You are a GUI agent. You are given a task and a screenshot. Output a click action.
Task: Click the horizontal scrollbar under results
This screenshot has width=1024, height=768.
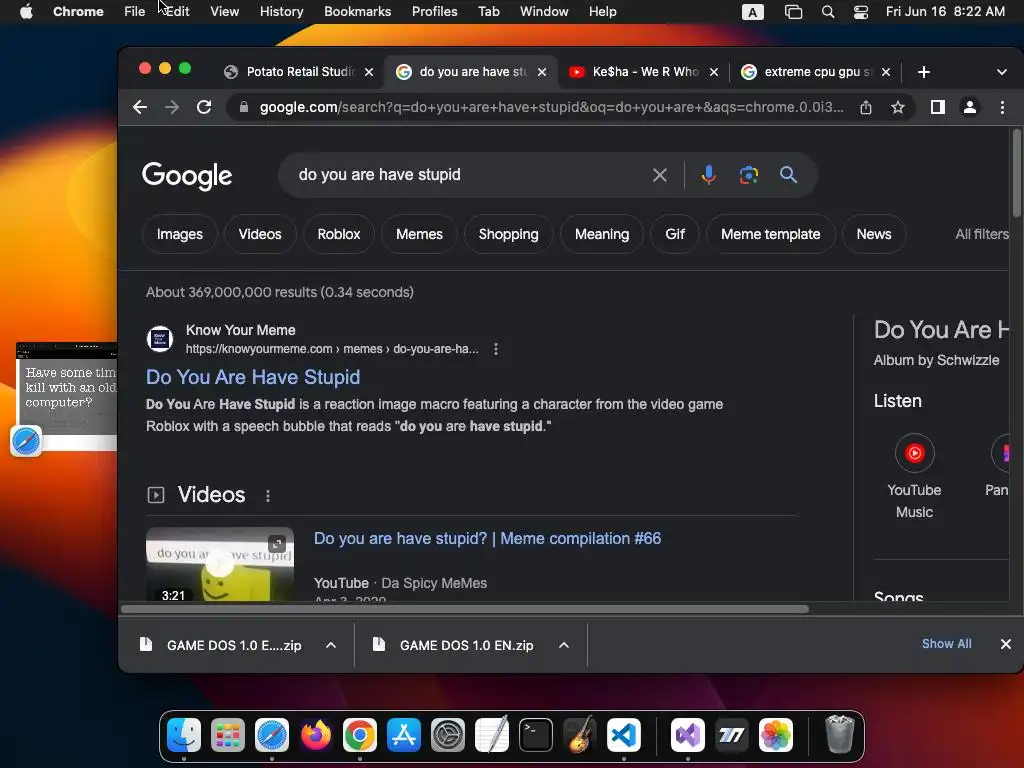(465, 609)
